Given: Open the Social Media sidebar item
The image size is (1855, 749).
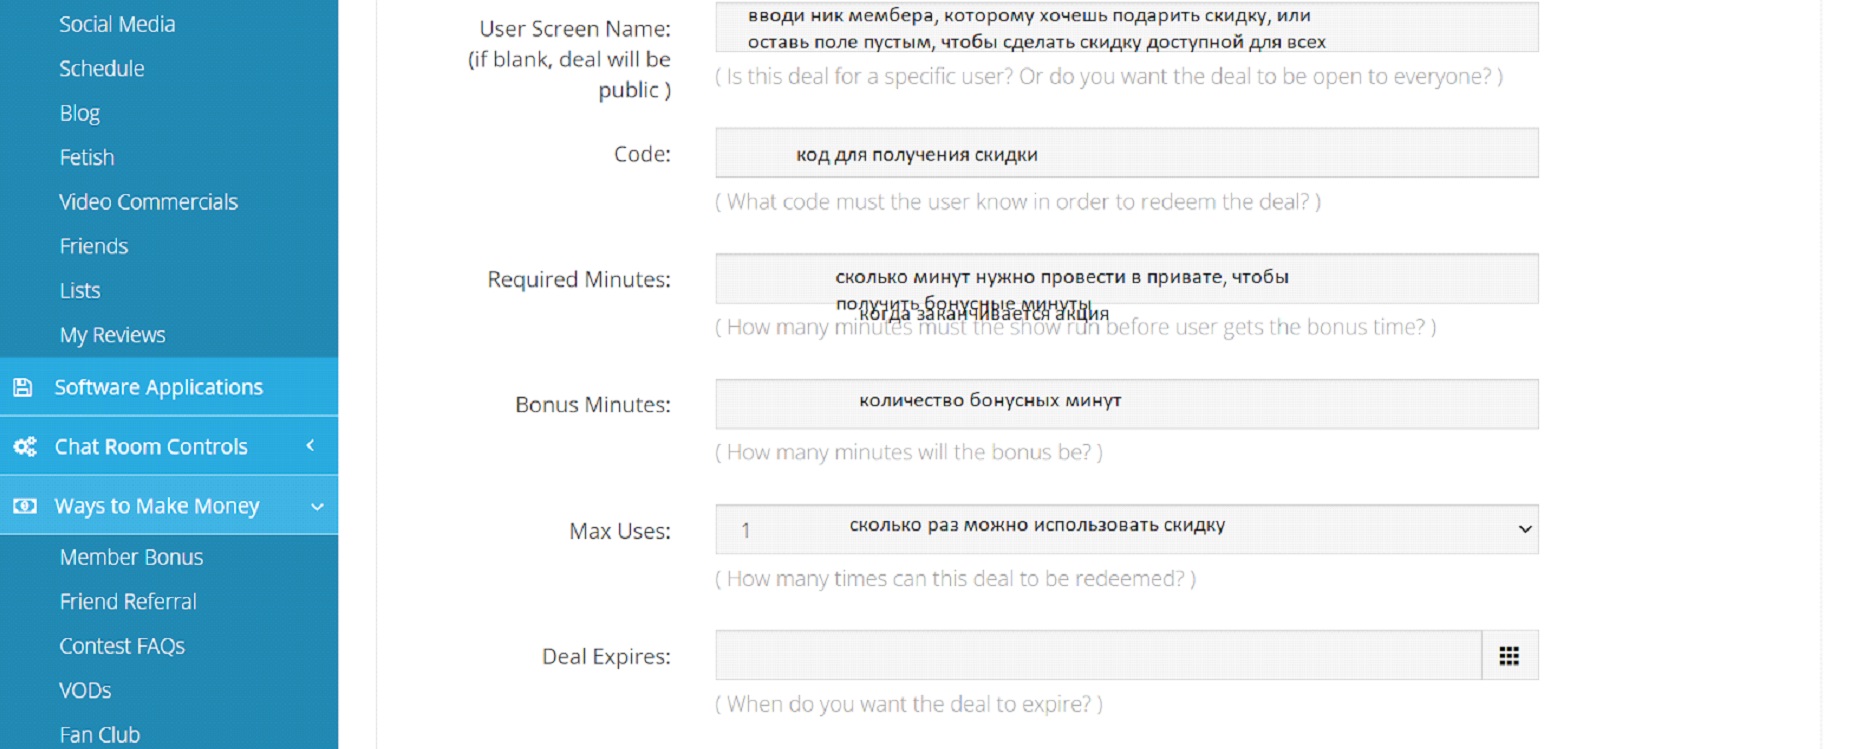Looking at the screenshot, I should coord(117,24).
